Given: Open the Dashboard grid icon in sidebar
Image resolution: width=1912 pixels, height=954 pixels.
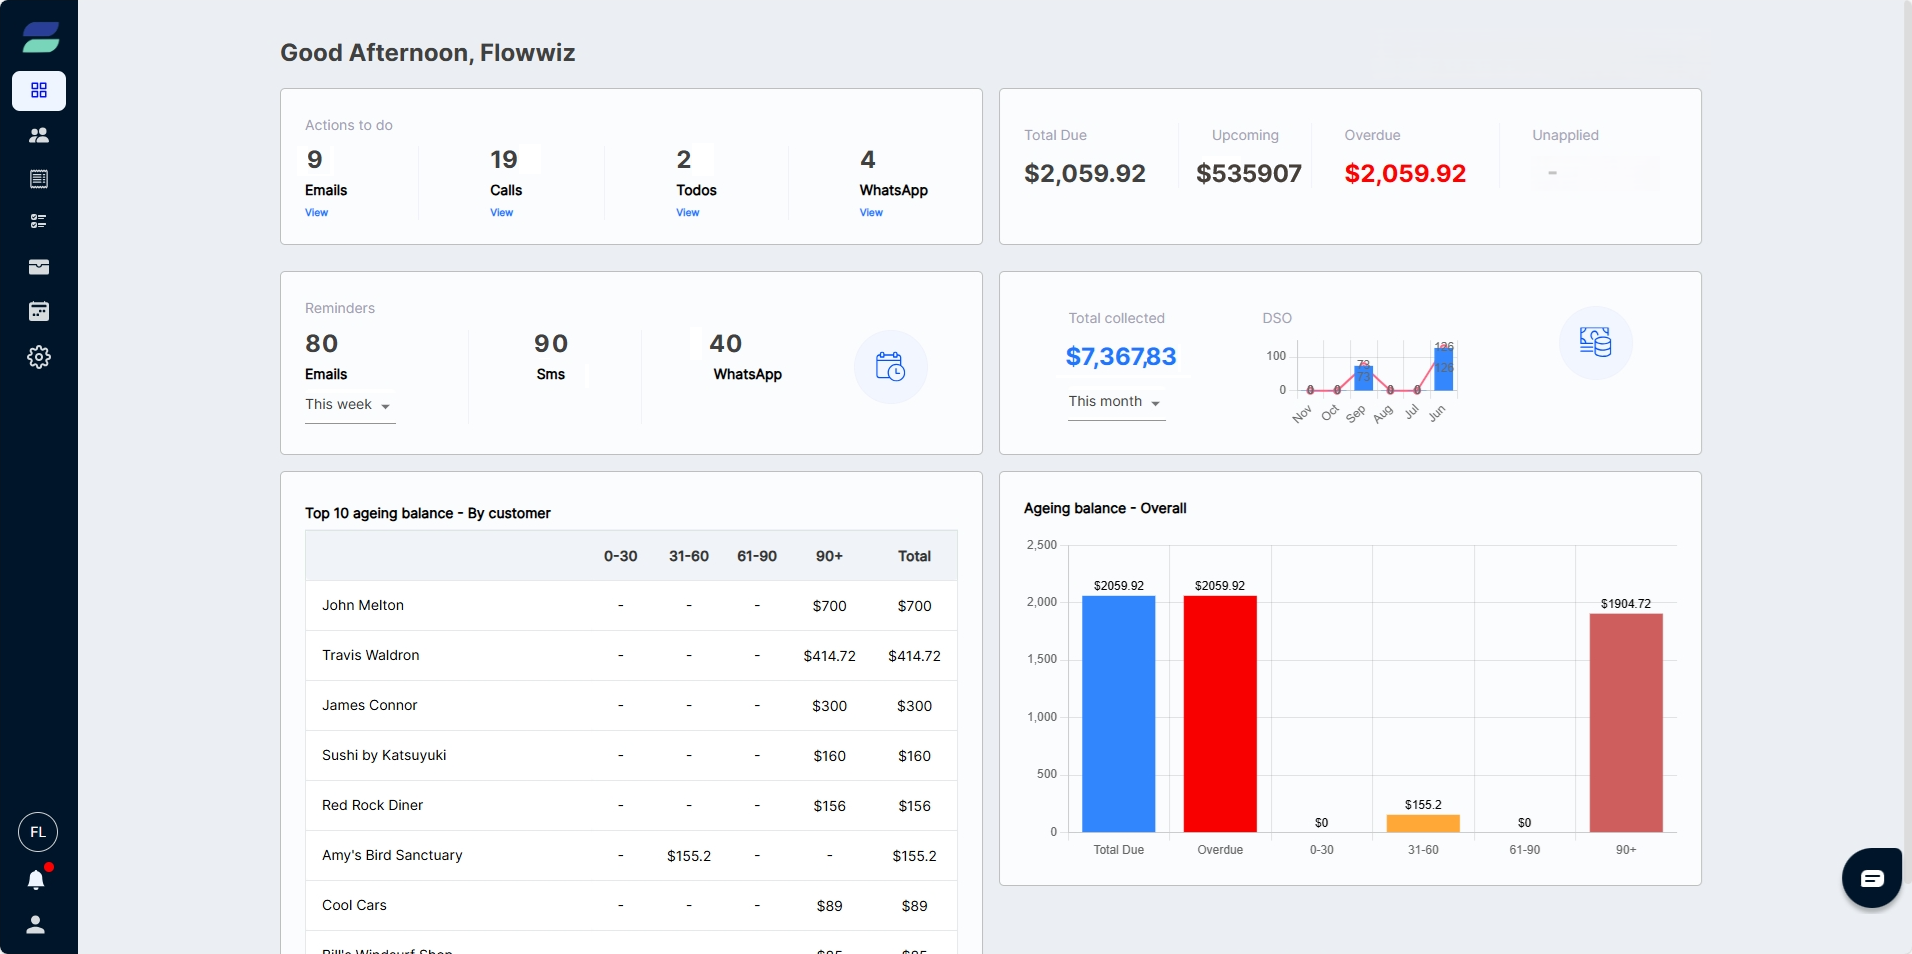Looking at the screenshot, I should coord(39,91).
